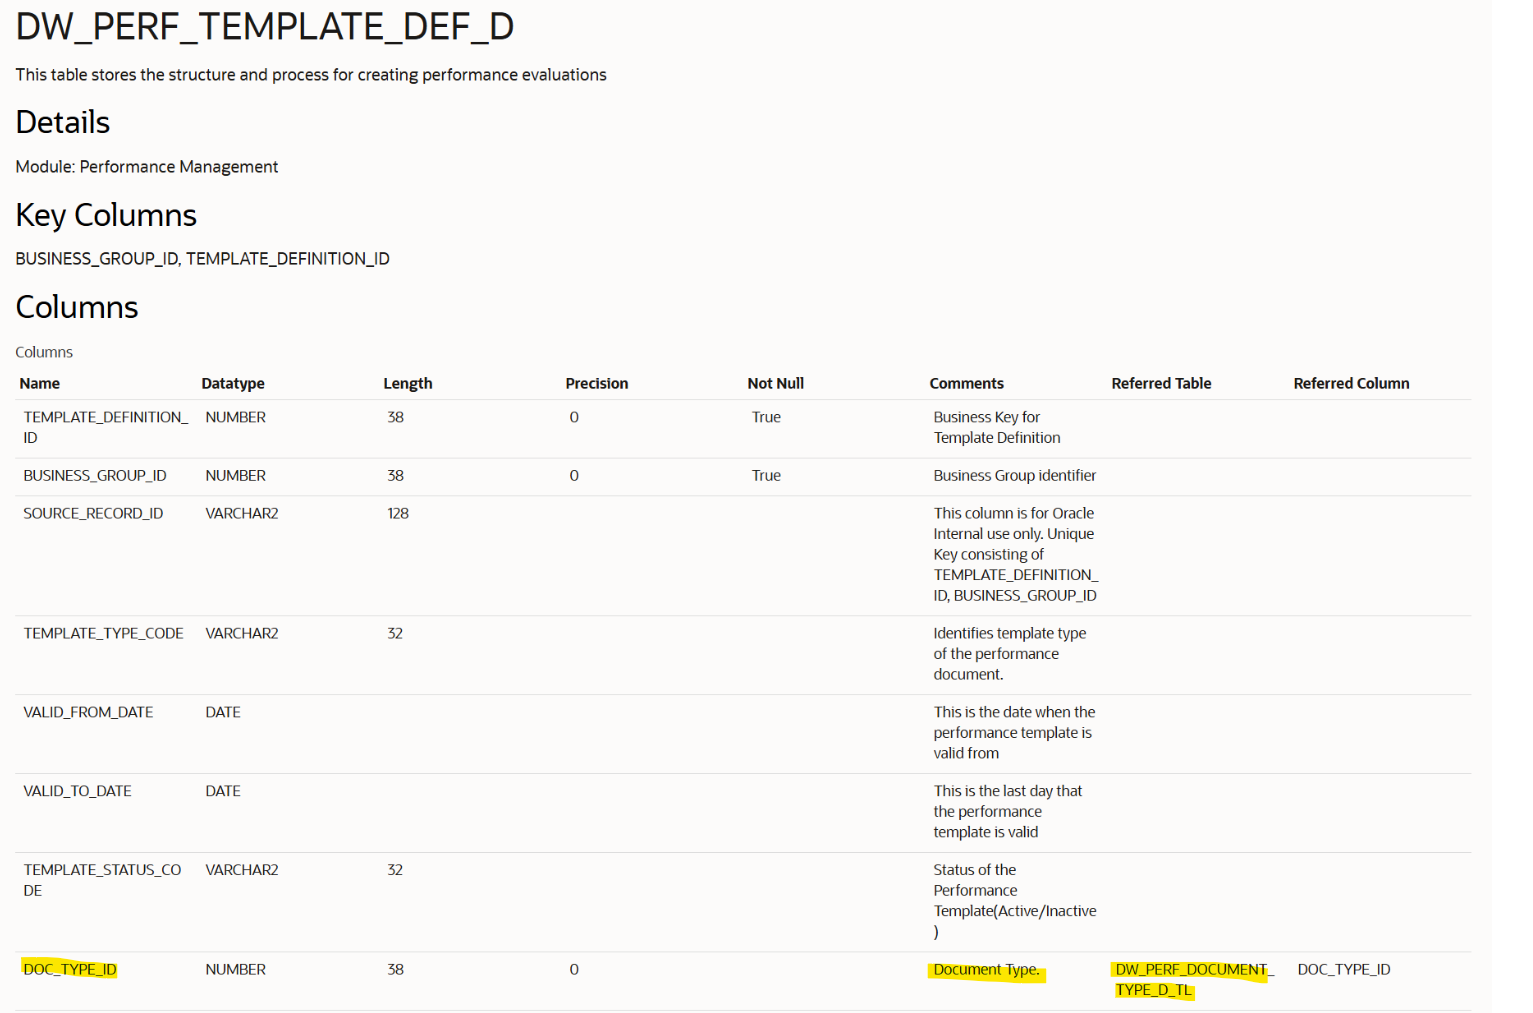Select the TEMPLATE_DEFINITION_ID row name
Viewport: 1533px width, 1013px height.
(105, 427)
